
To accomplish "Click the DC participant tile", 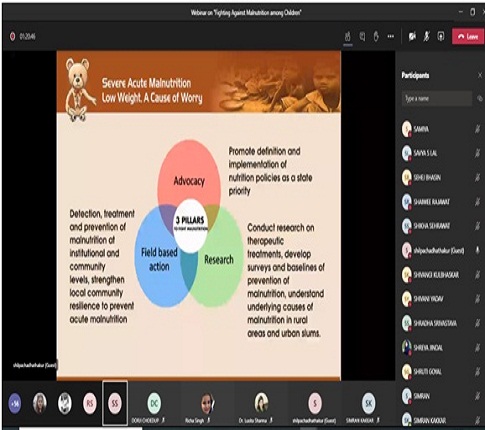I will pos(154,404).
